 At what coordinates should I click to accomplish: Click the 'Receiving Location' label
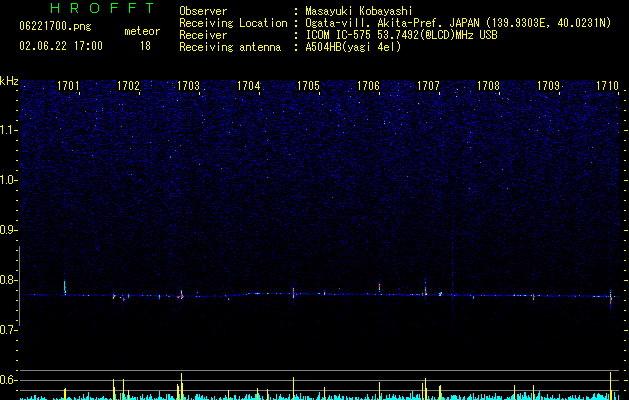233,23
